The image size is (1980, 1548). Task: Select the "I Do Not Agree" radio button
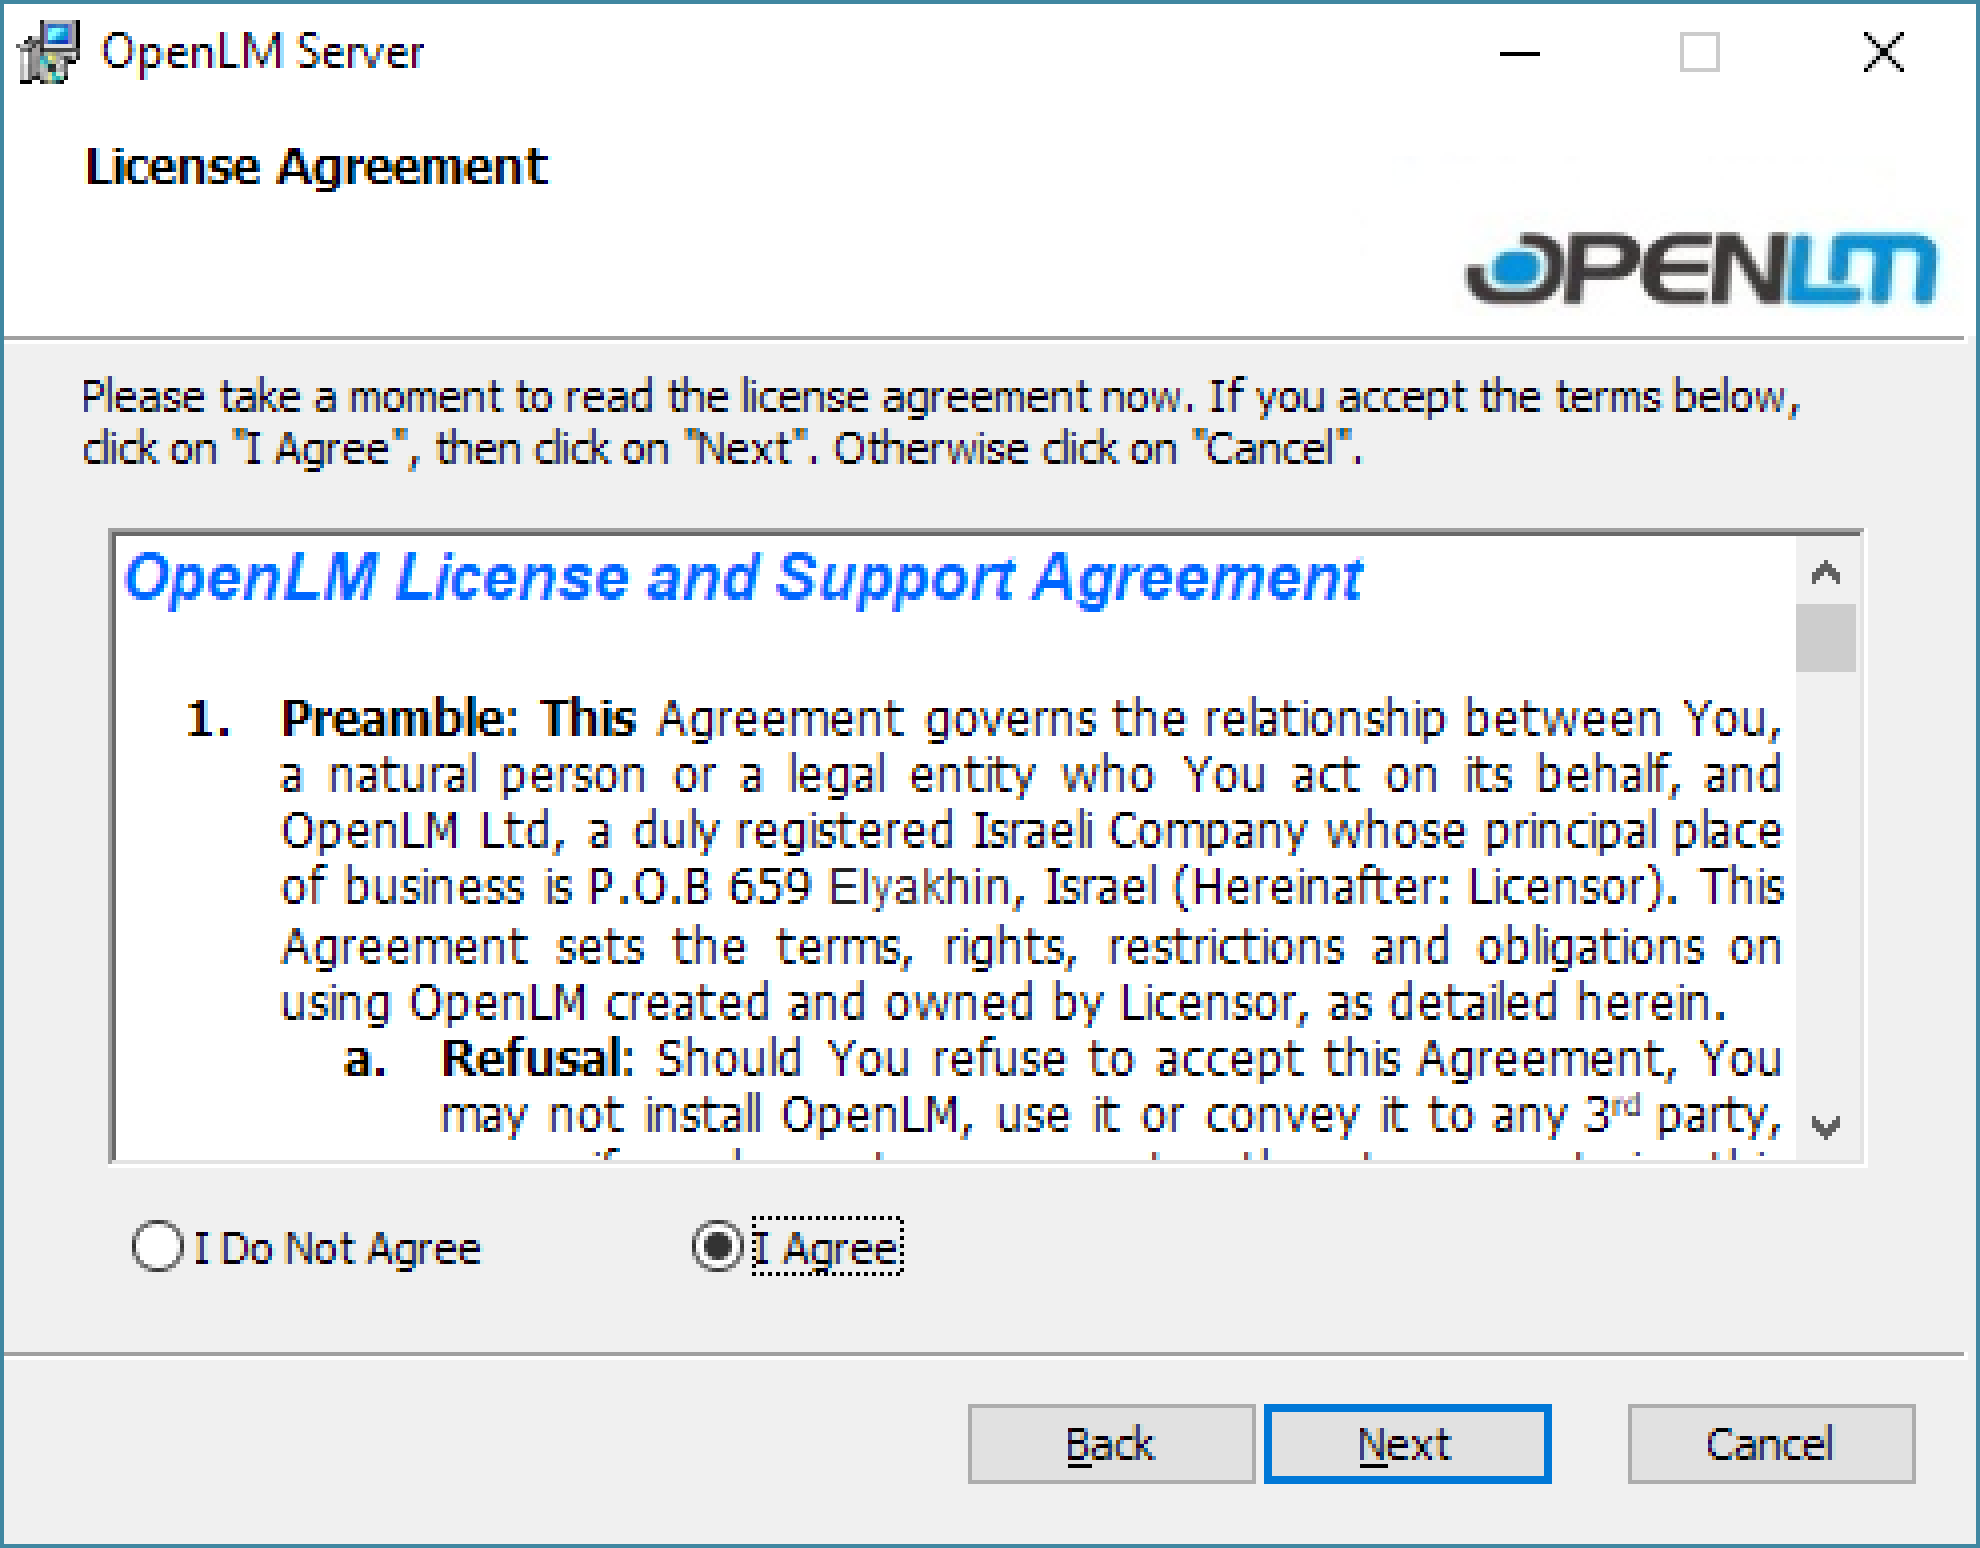[x=158, y=1247]
